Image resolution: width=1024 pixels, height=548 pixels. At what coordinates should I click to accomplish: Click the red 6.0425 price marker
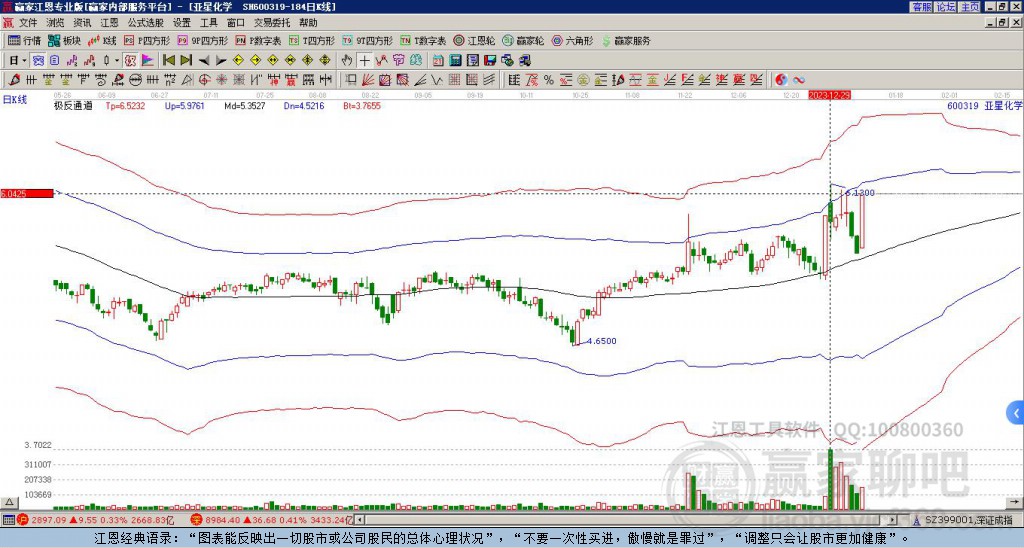tap(27, 193)
